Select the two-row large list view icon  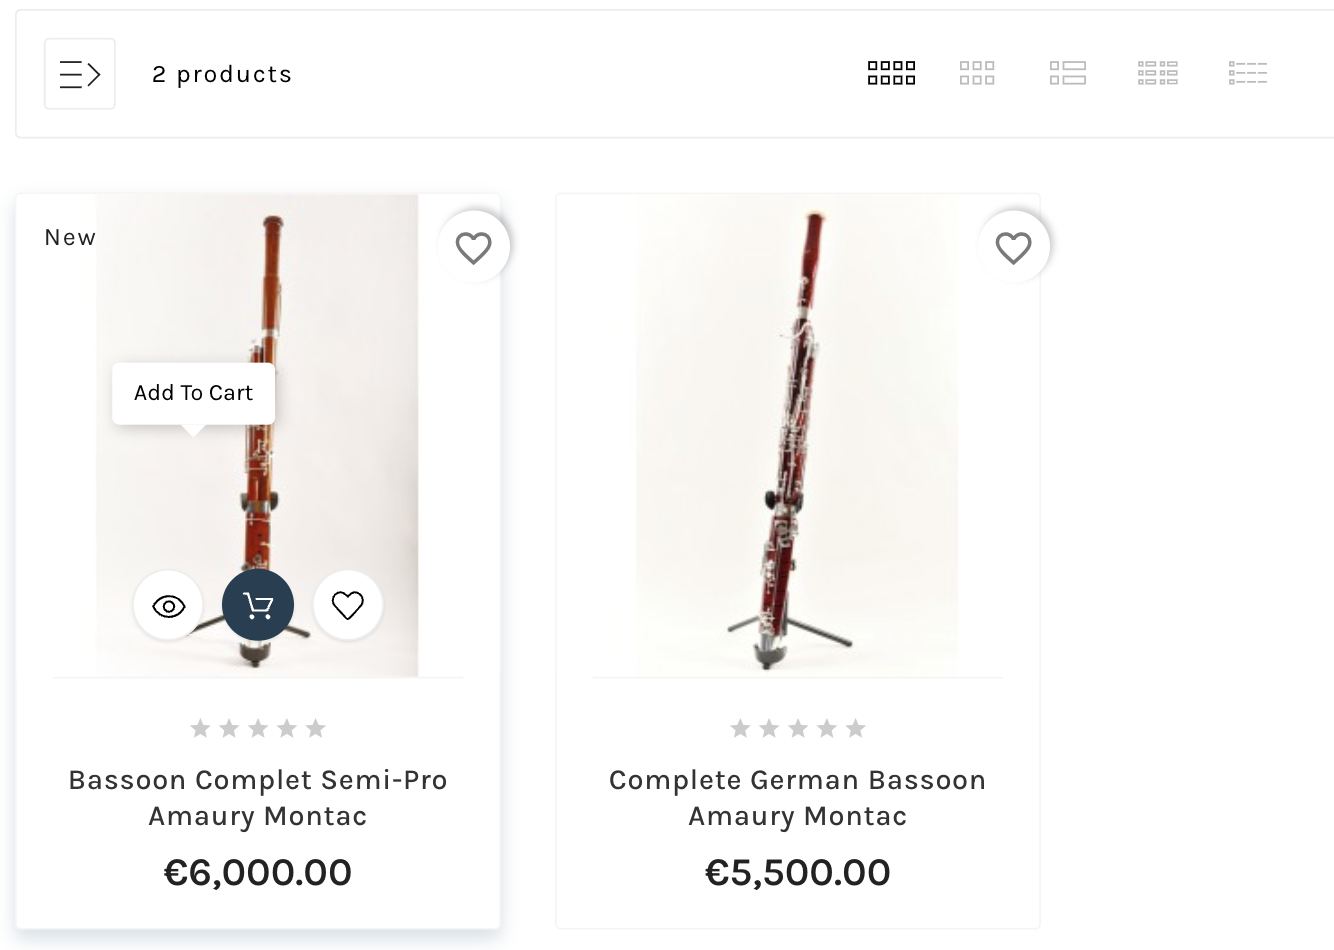click(x=1067, y=73)
